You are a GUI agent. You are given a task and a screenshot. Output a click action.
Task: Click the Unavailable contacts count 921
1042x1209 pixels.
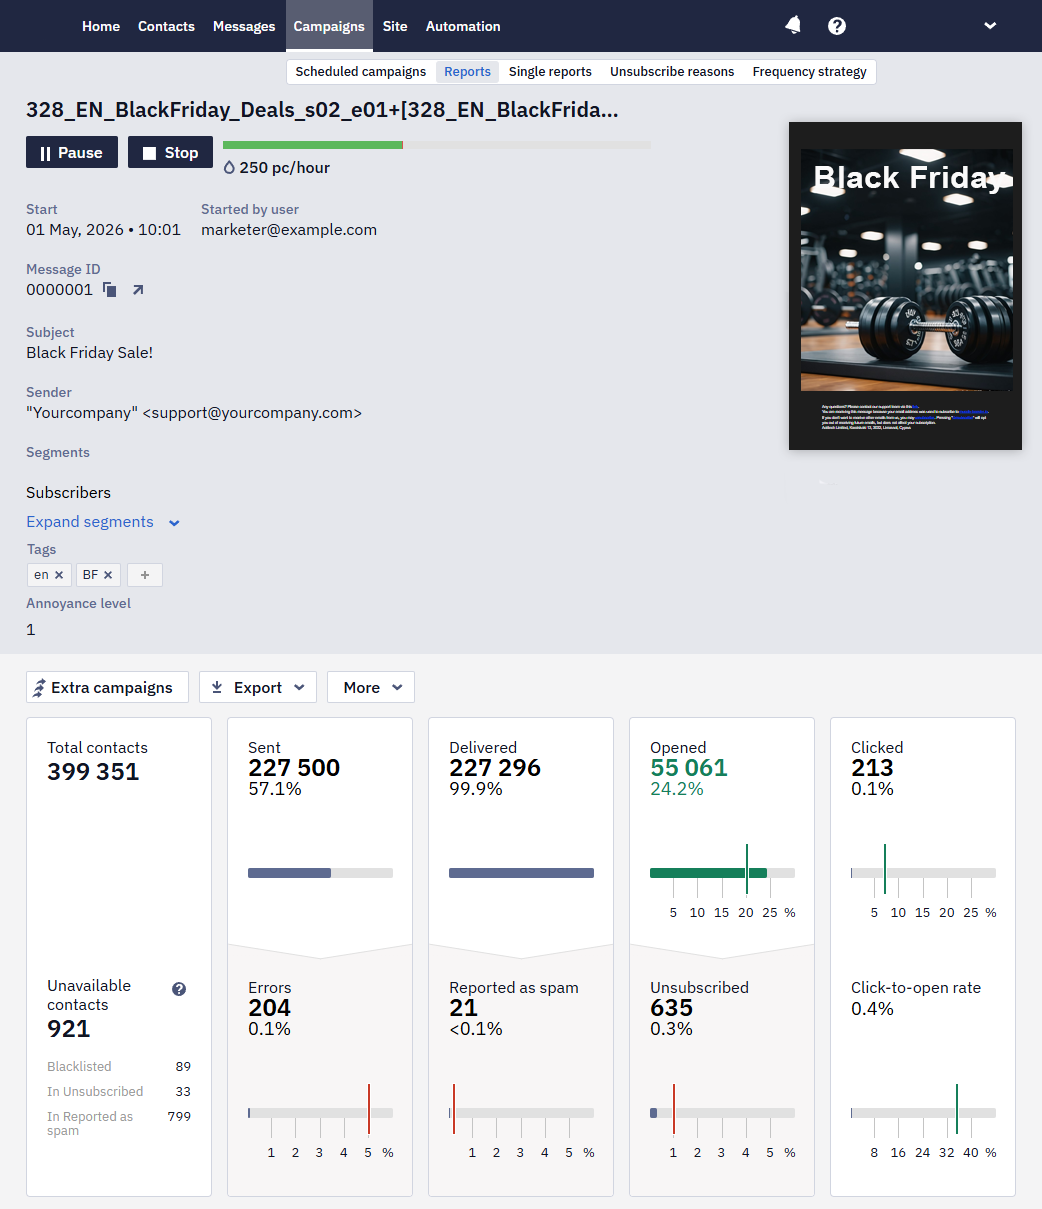tap(68, 1029)
